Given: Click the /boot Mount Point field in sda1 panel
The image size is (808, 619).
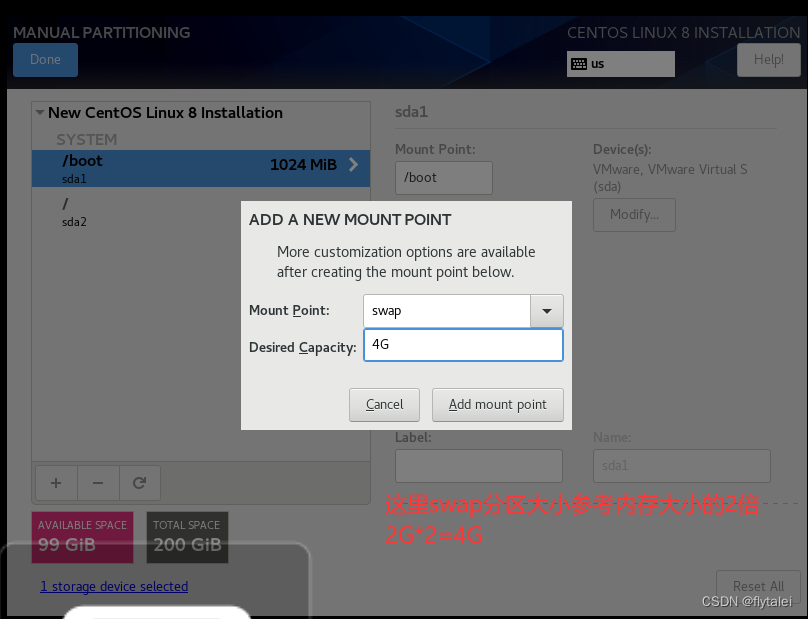Looking at the screenshot, I should click(444, 178).
